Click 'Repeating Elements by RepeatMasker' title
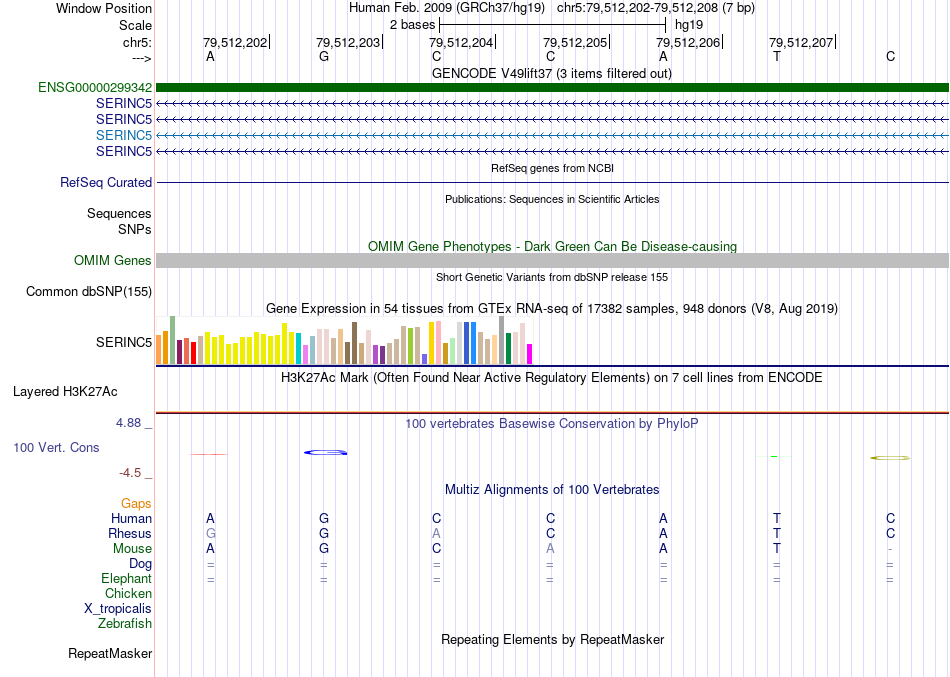The image size is (950, 677). click(x=552, y=640)
